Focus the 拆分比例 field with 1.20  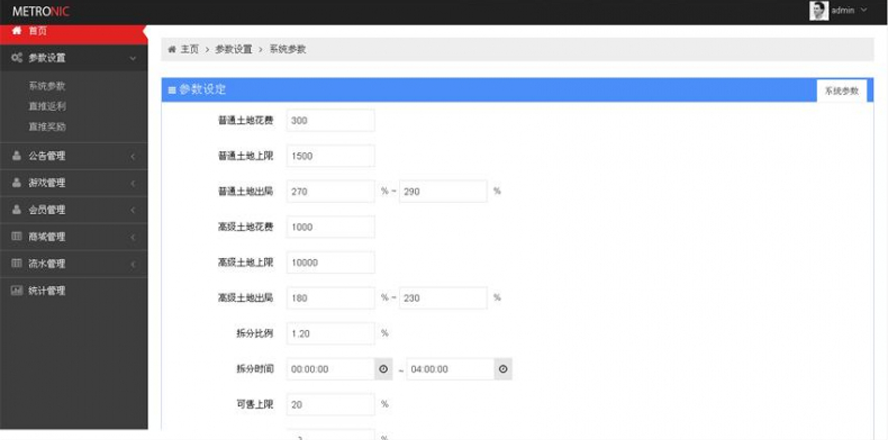click(x=331, y=334)
